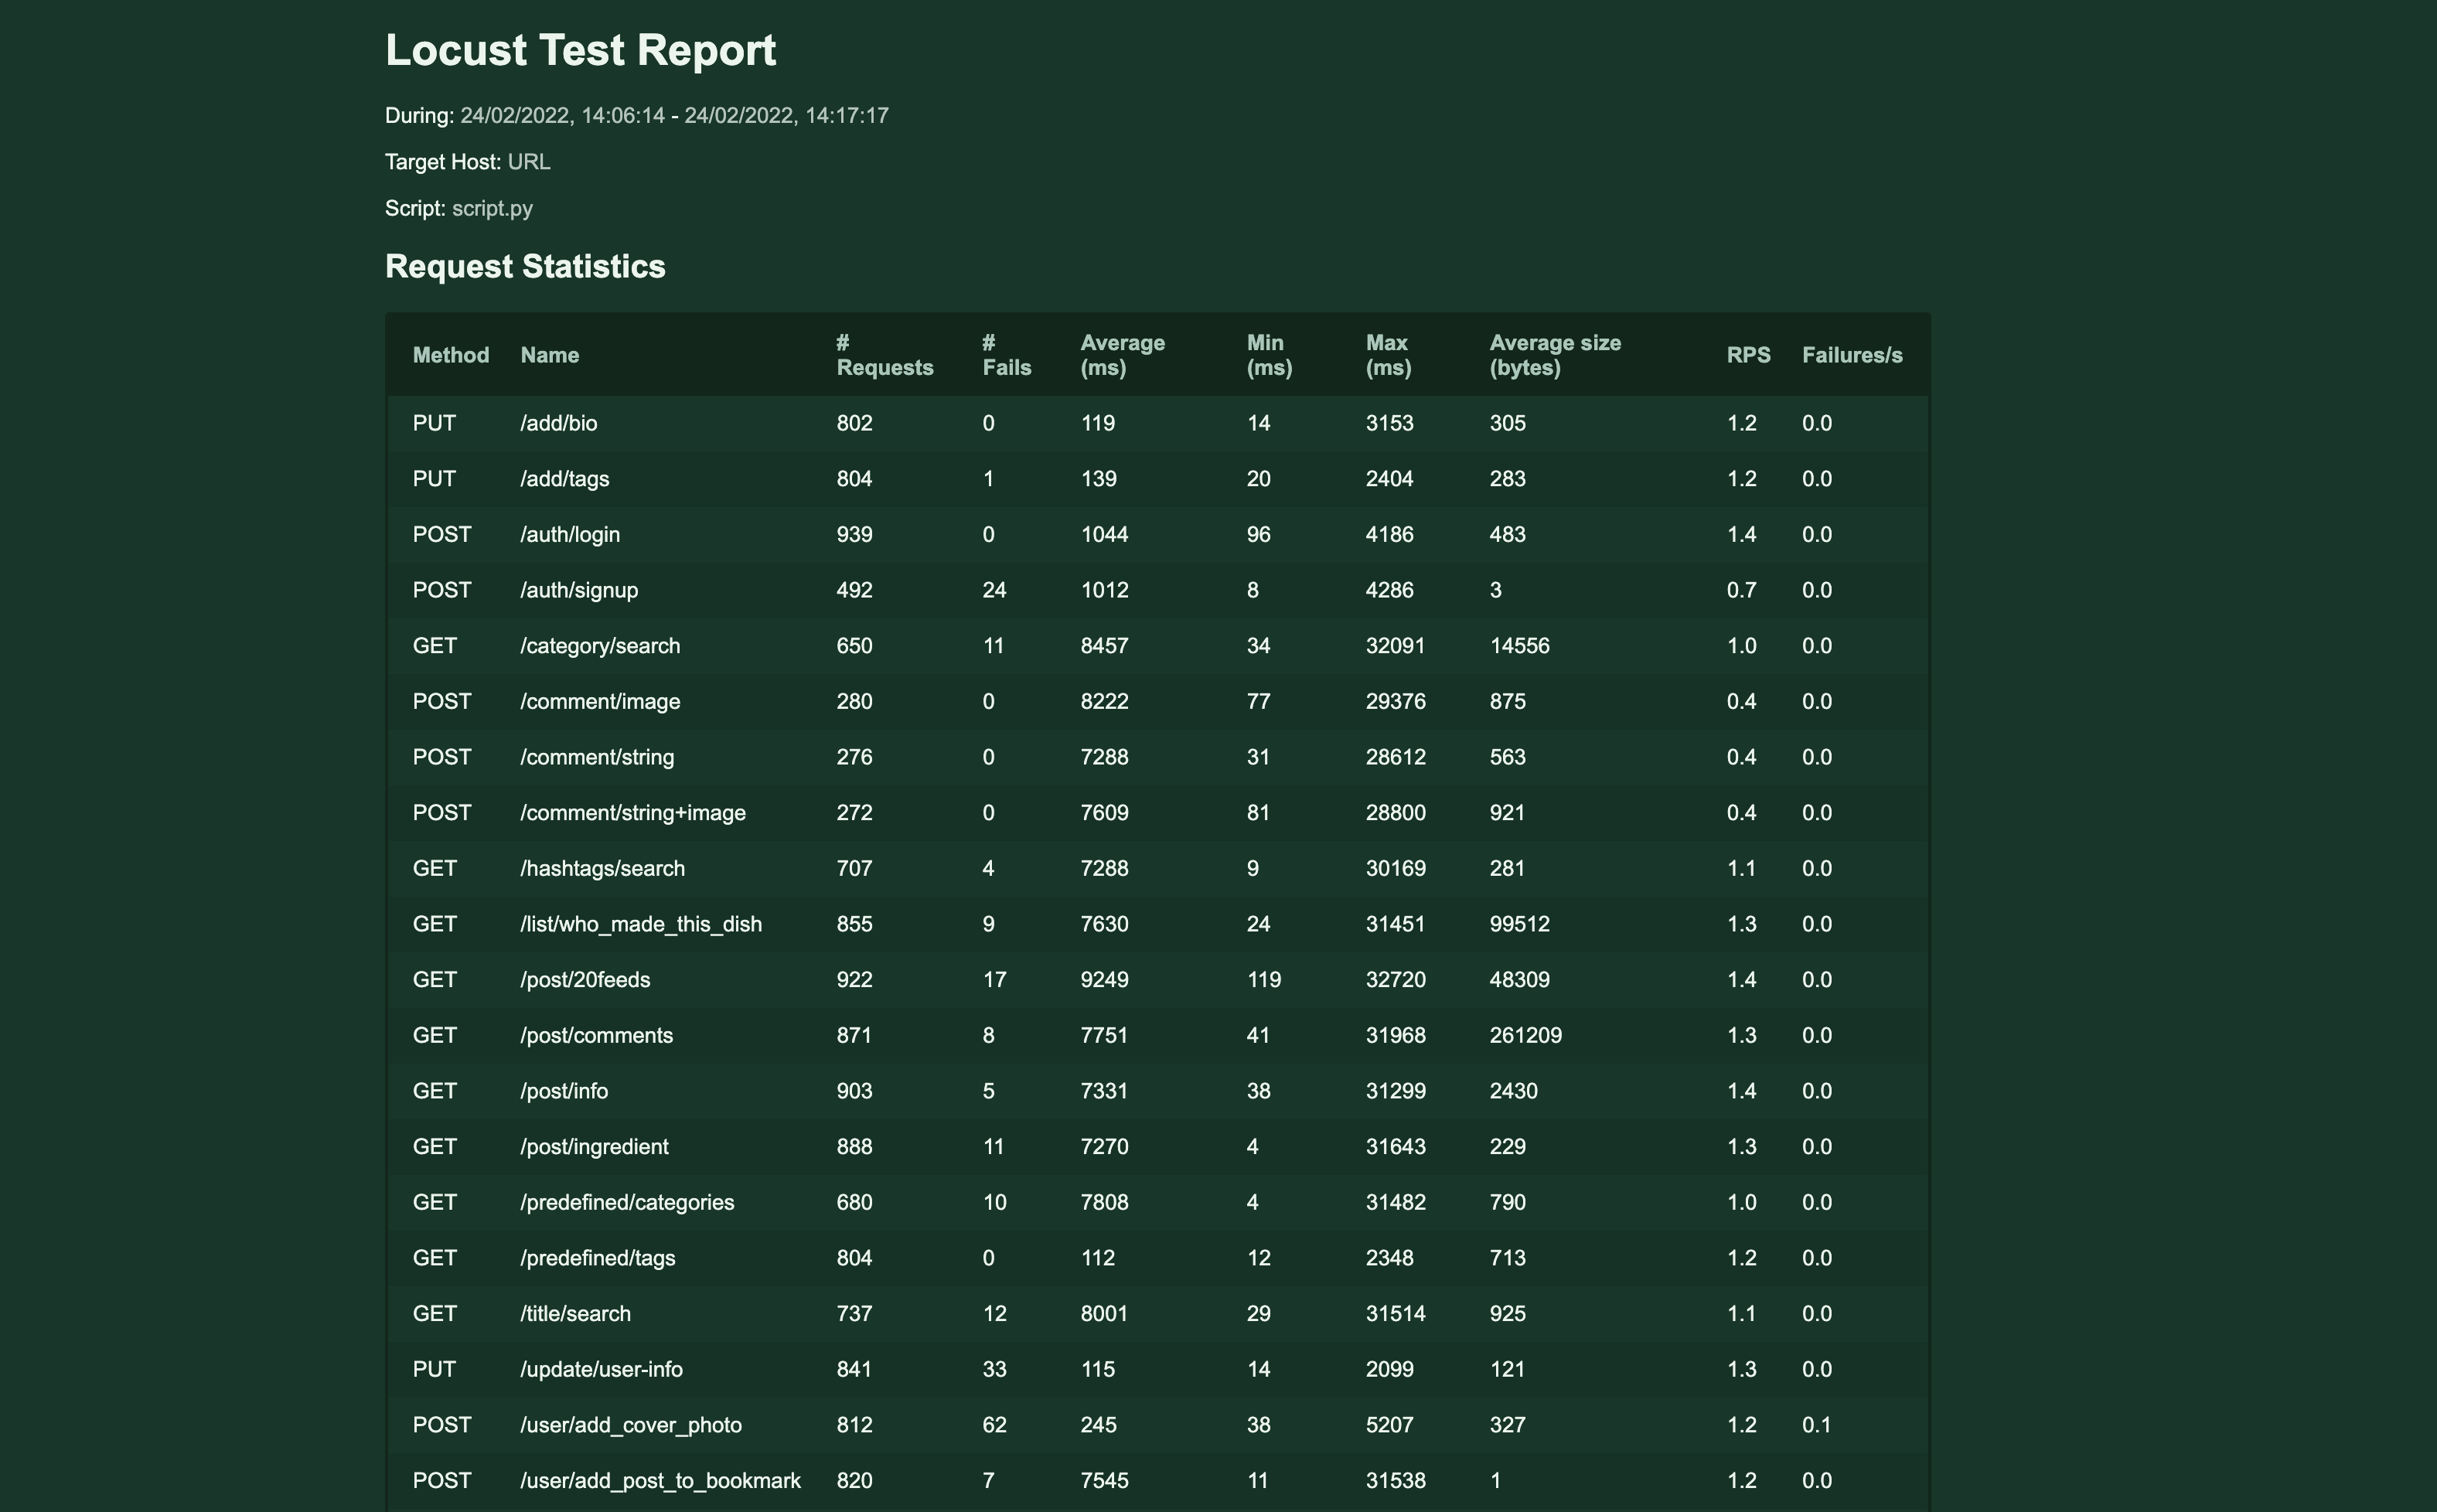Select the /post/20feeds endpoint name

[585, 980]
